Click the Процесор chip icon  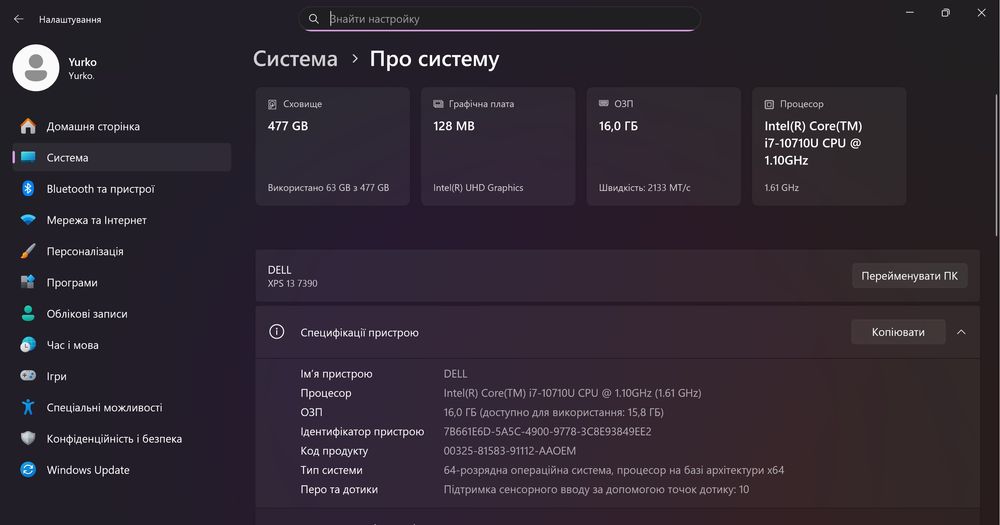(769, 104)
